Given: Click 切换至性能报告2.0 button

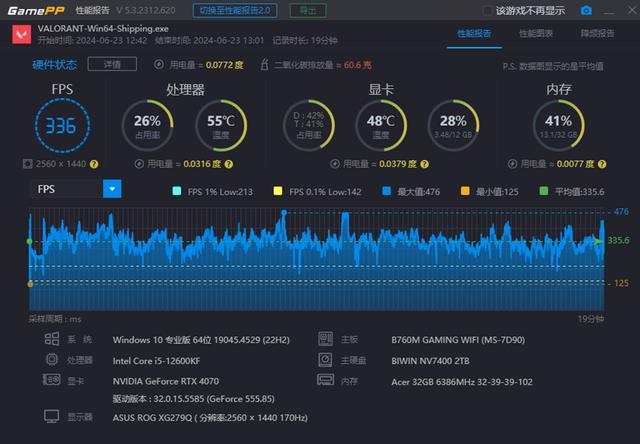Looking at the screenshot, I should pyautogui.click(x=235, y=11).
